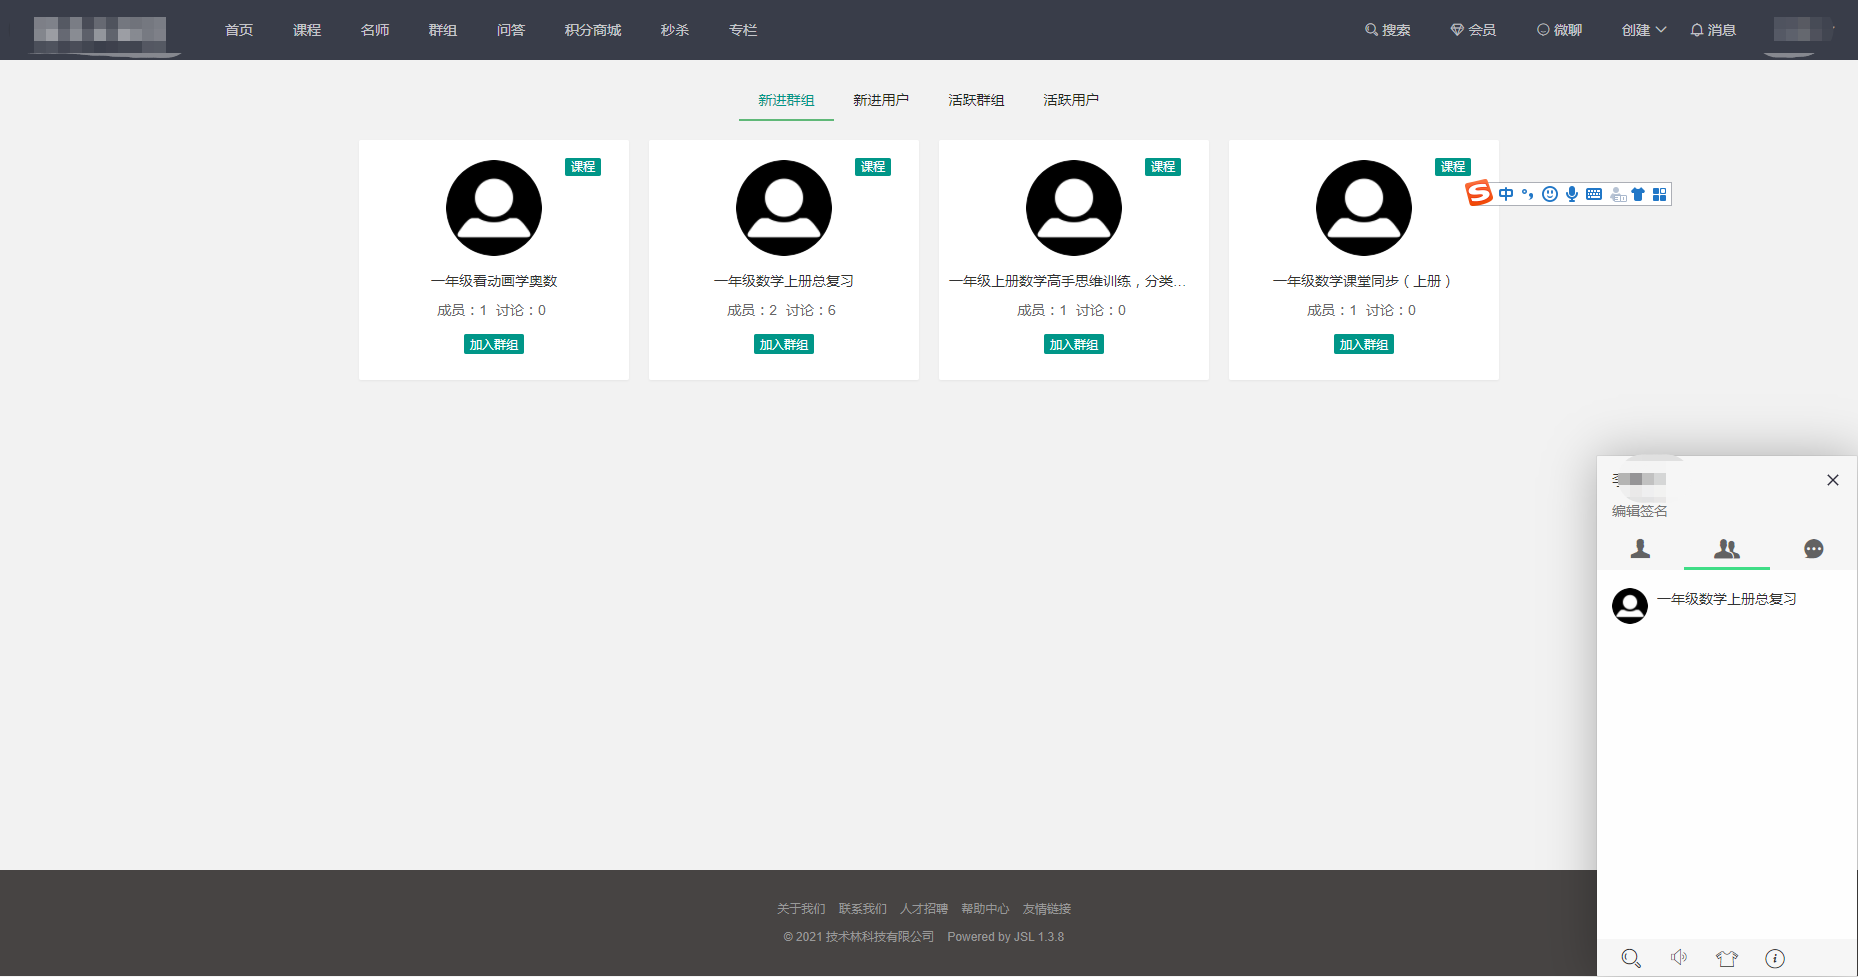Open the soft keyboard in Sogou toolbar
Viewport: 1858px width, 977px height.
point(1594,194)
